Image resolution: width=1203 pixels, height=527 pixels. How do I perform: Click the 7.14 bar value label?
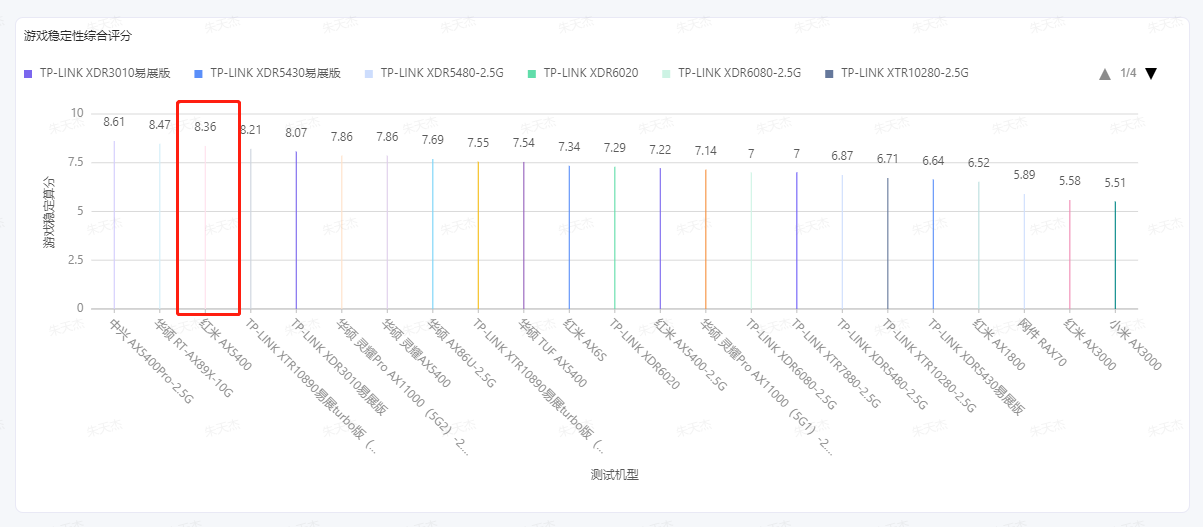pyautogui.click(x=706, y=151)
